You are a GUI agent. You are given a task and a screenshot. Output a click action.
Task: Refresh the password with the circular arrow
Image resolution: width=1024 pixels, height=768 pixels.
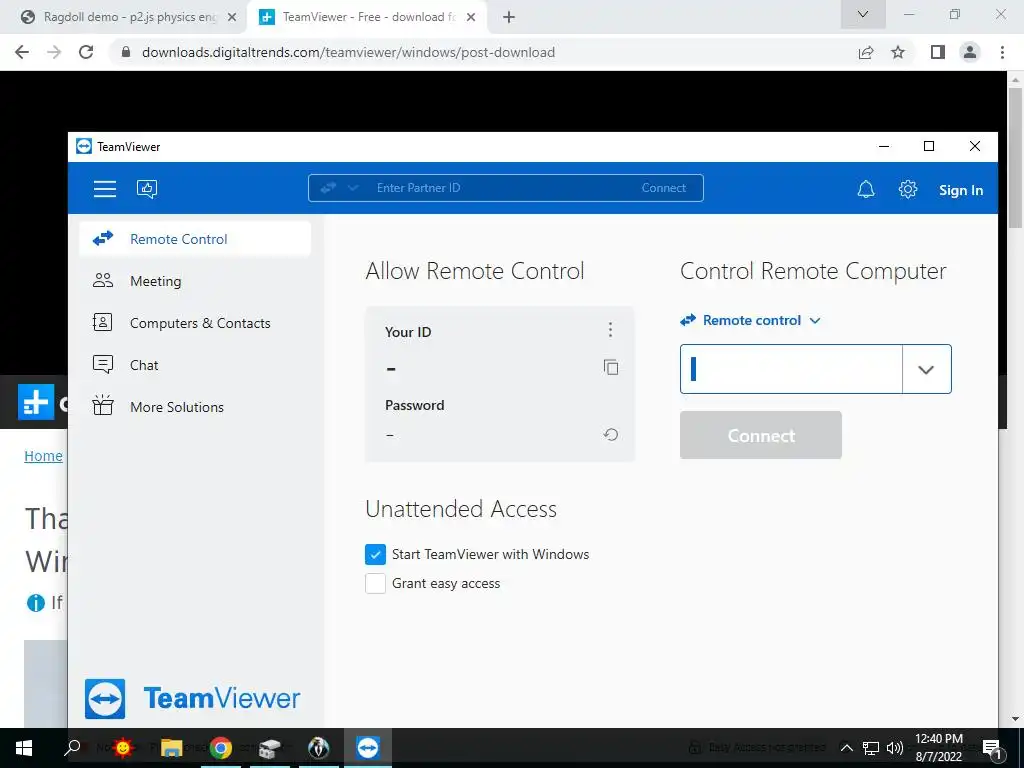tap(611, 434)
